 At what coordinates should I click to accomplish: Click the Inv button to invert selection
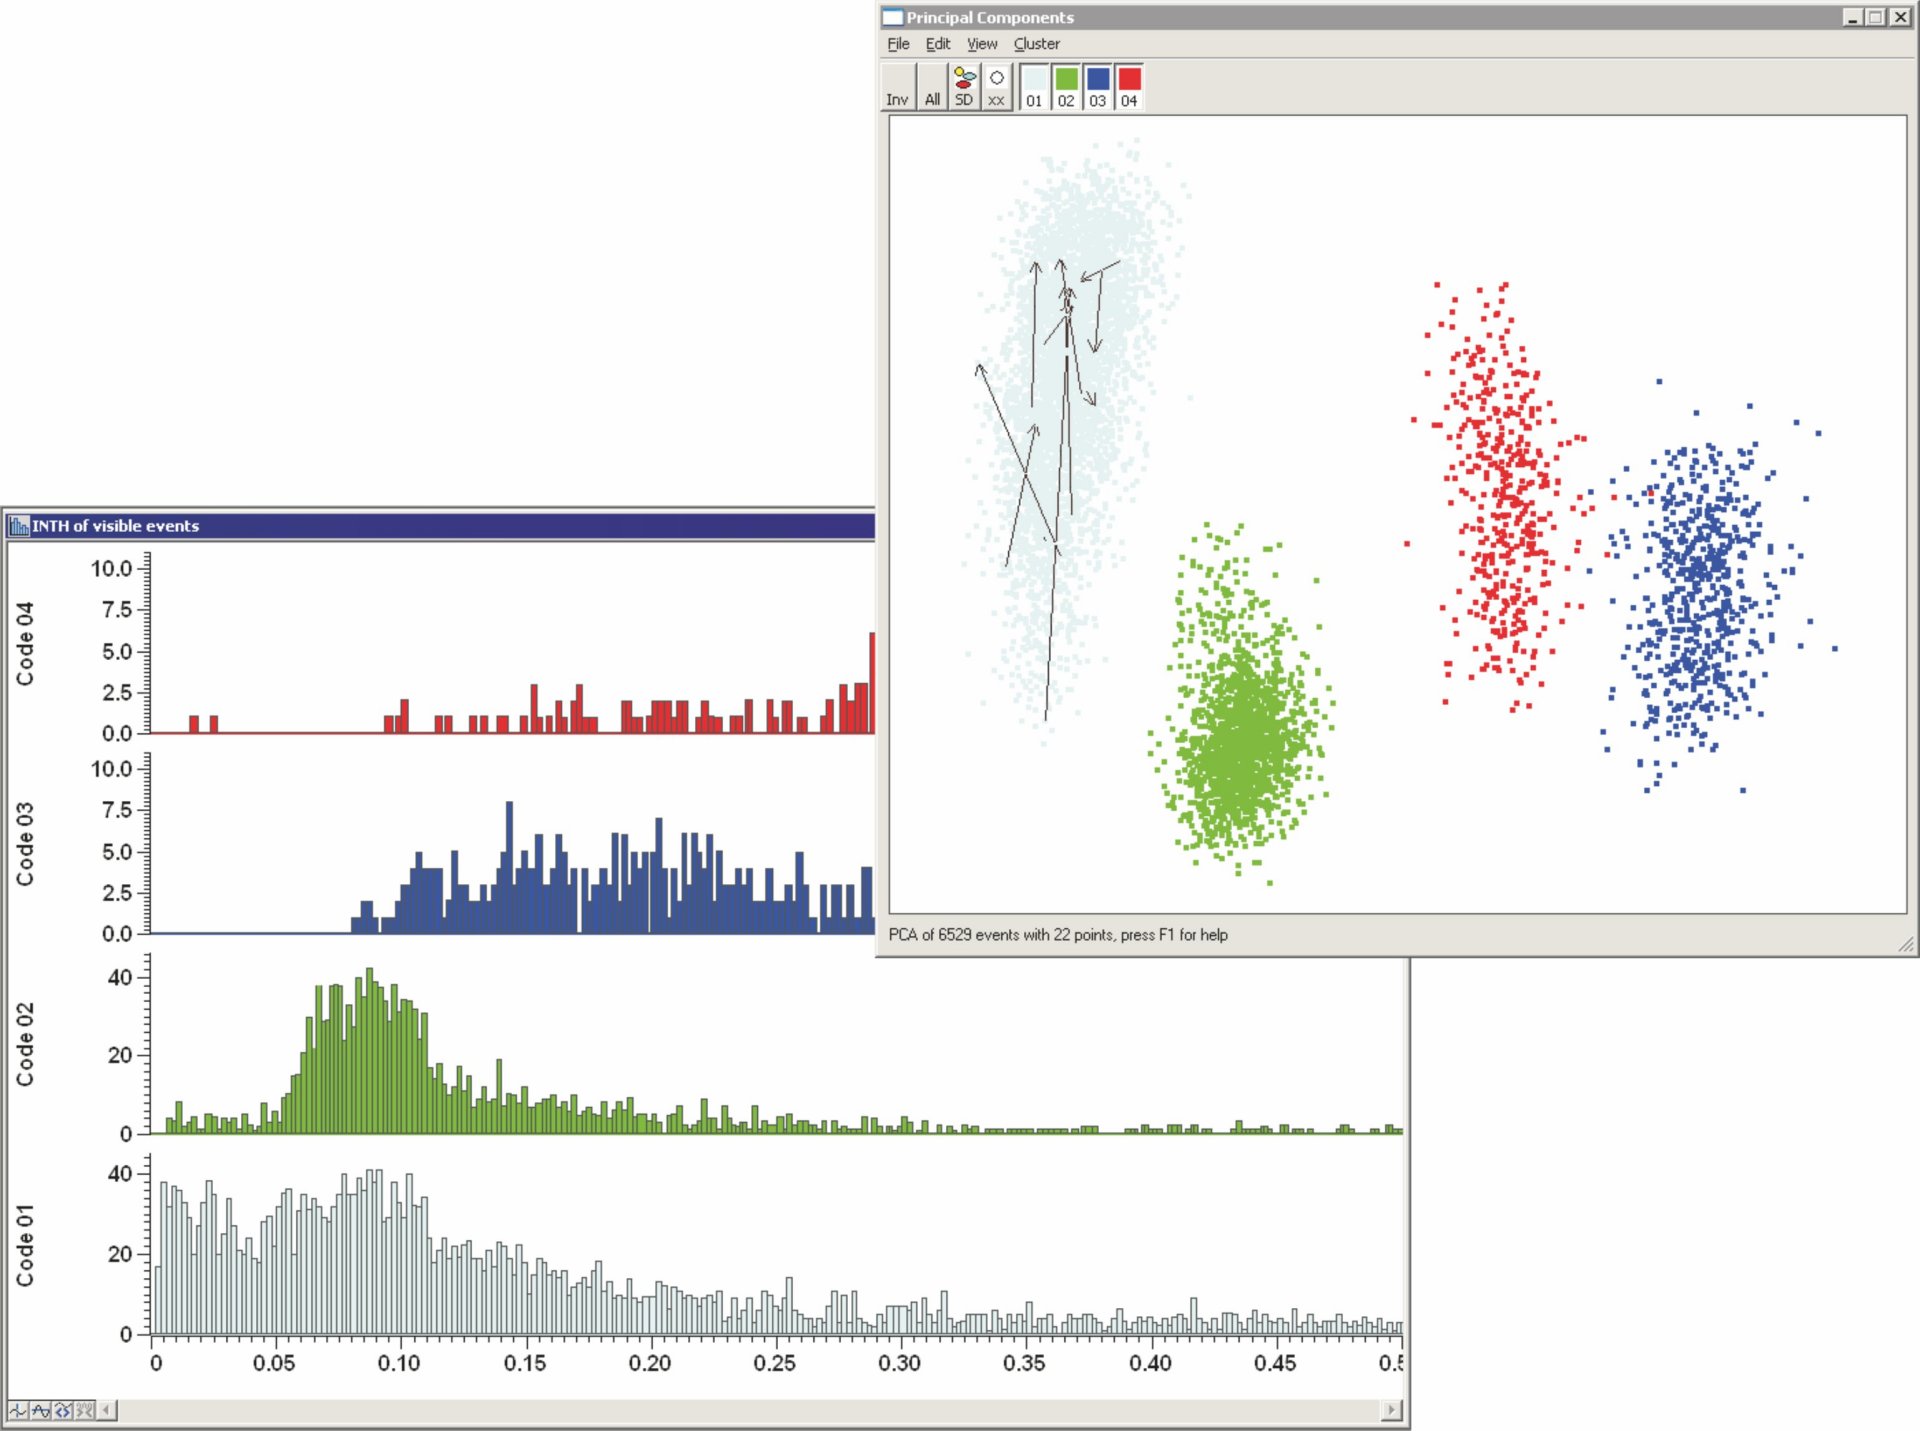point(897,87)
